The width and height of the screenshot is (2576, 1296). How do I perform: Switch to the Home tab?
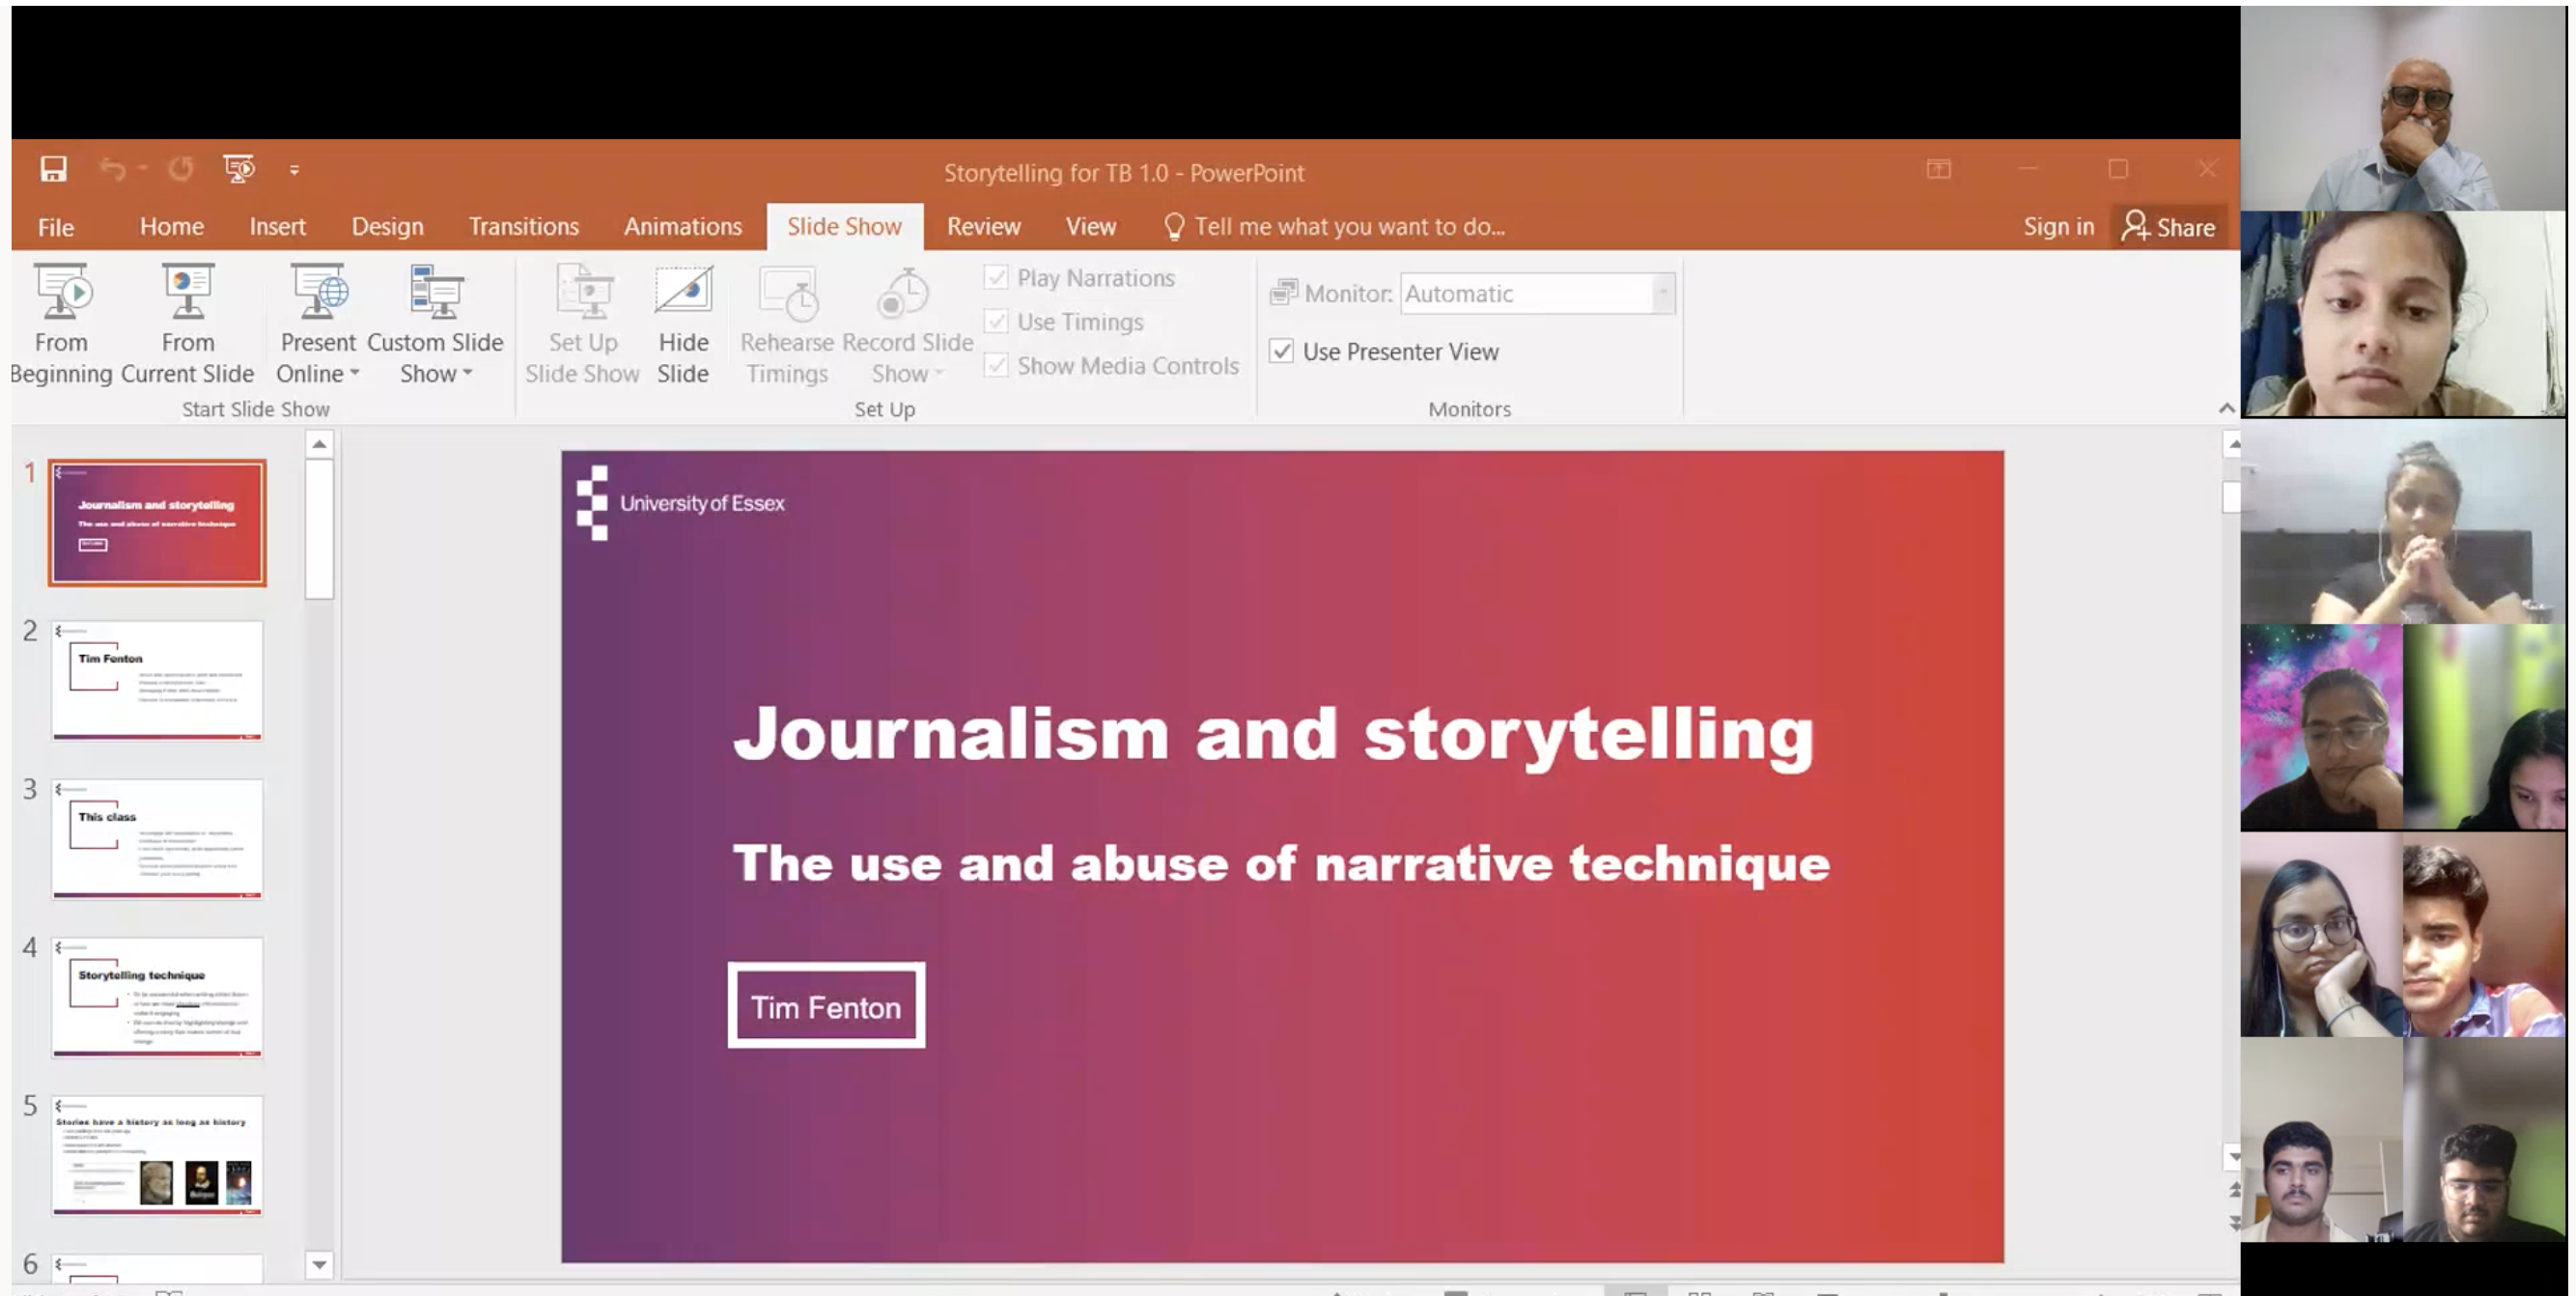172,226
